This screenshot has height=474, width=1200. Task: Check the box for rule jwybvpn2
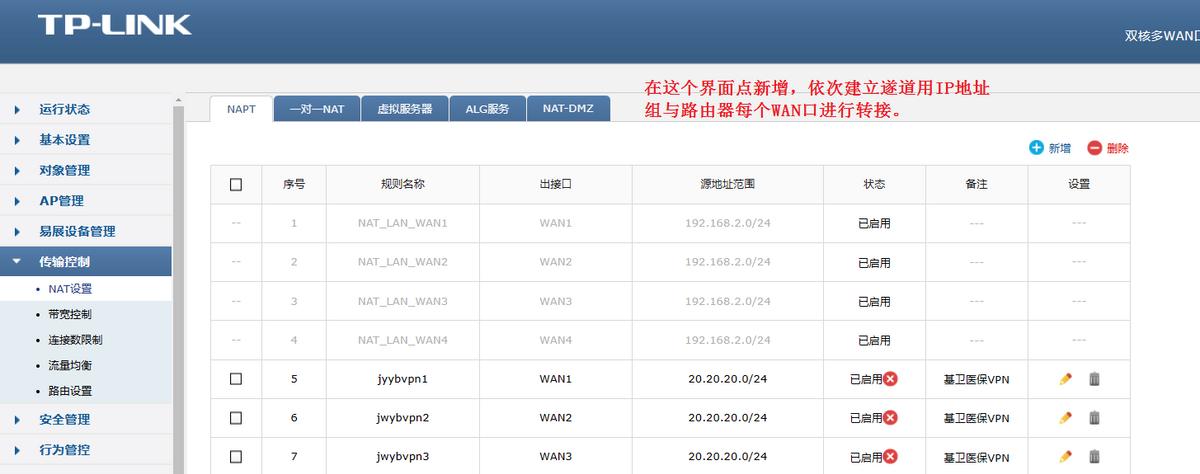coord(236,417)
